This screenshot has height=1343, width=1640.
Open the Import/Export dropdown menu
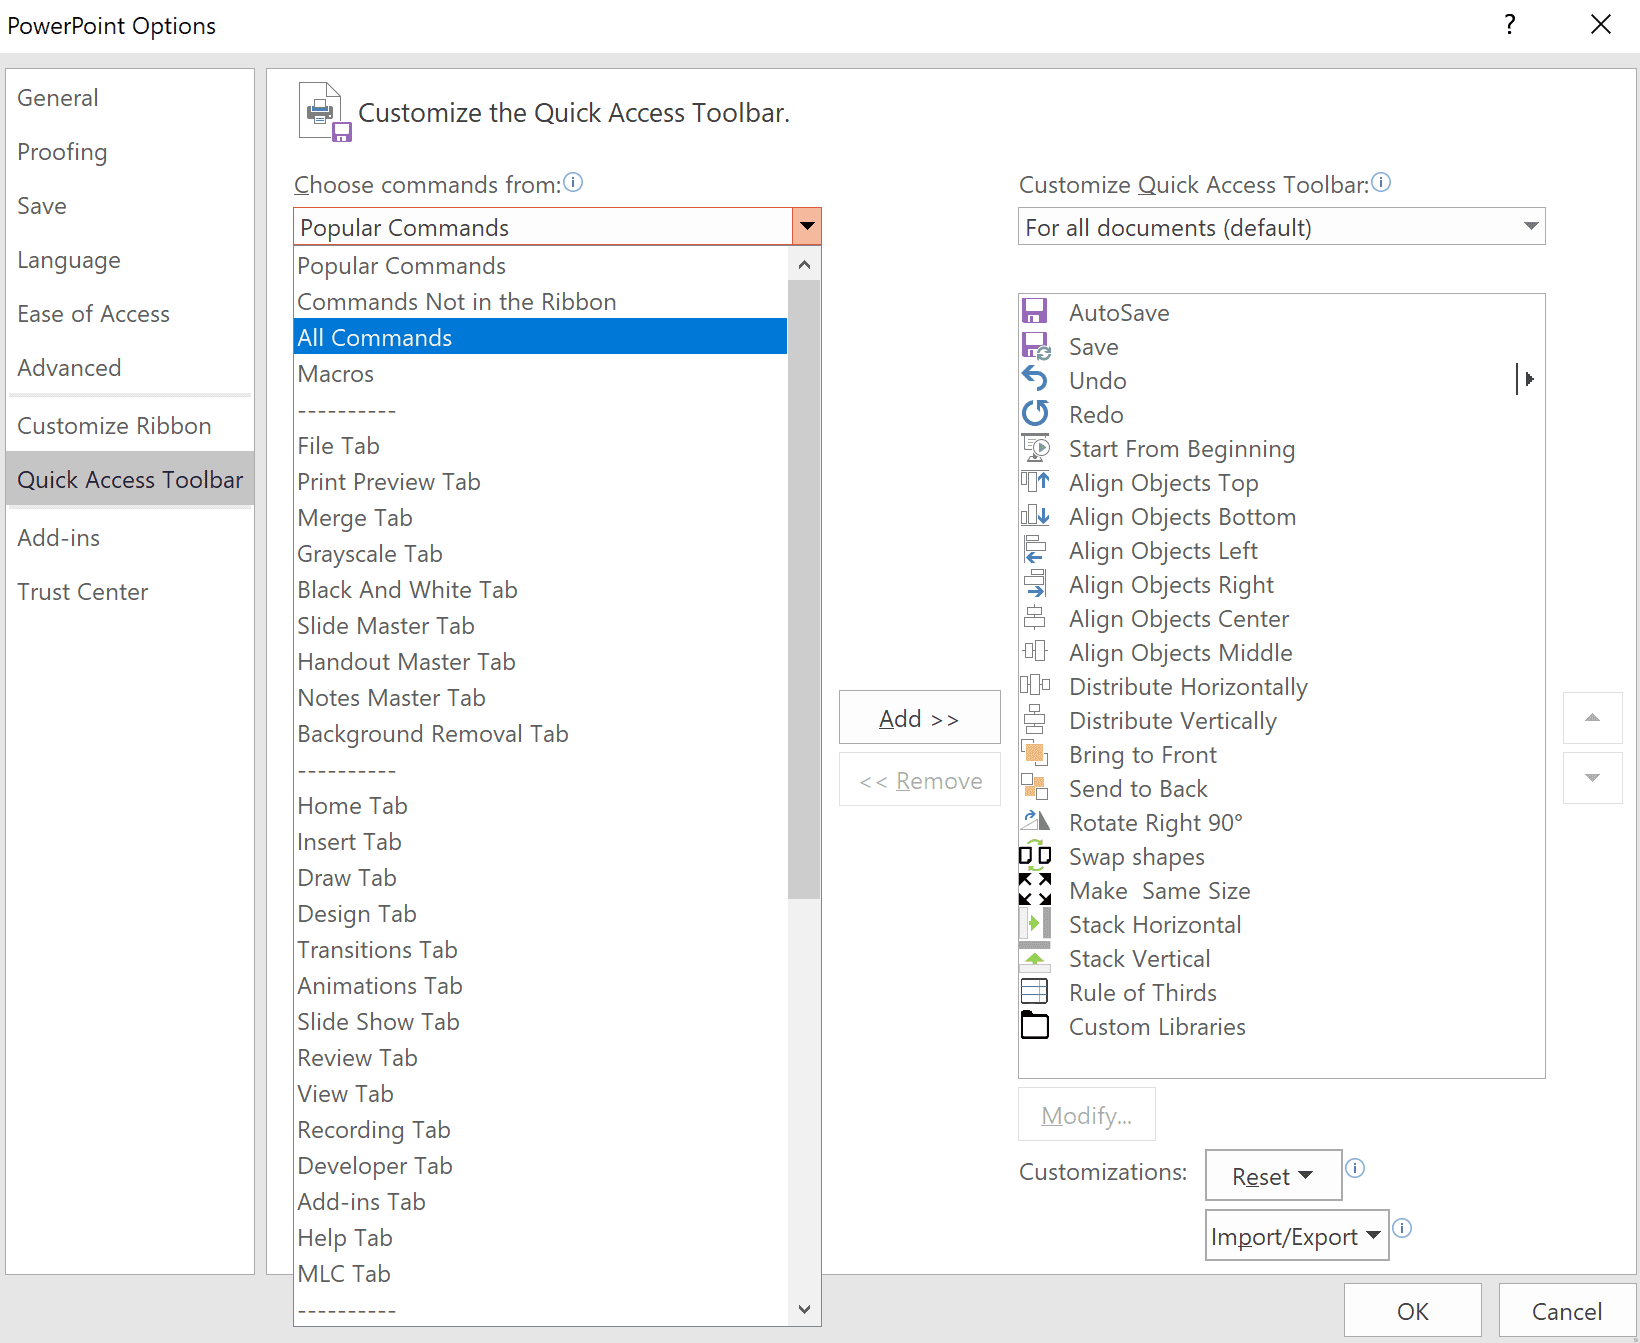pyautogui.click(x=1296, y=1236)
